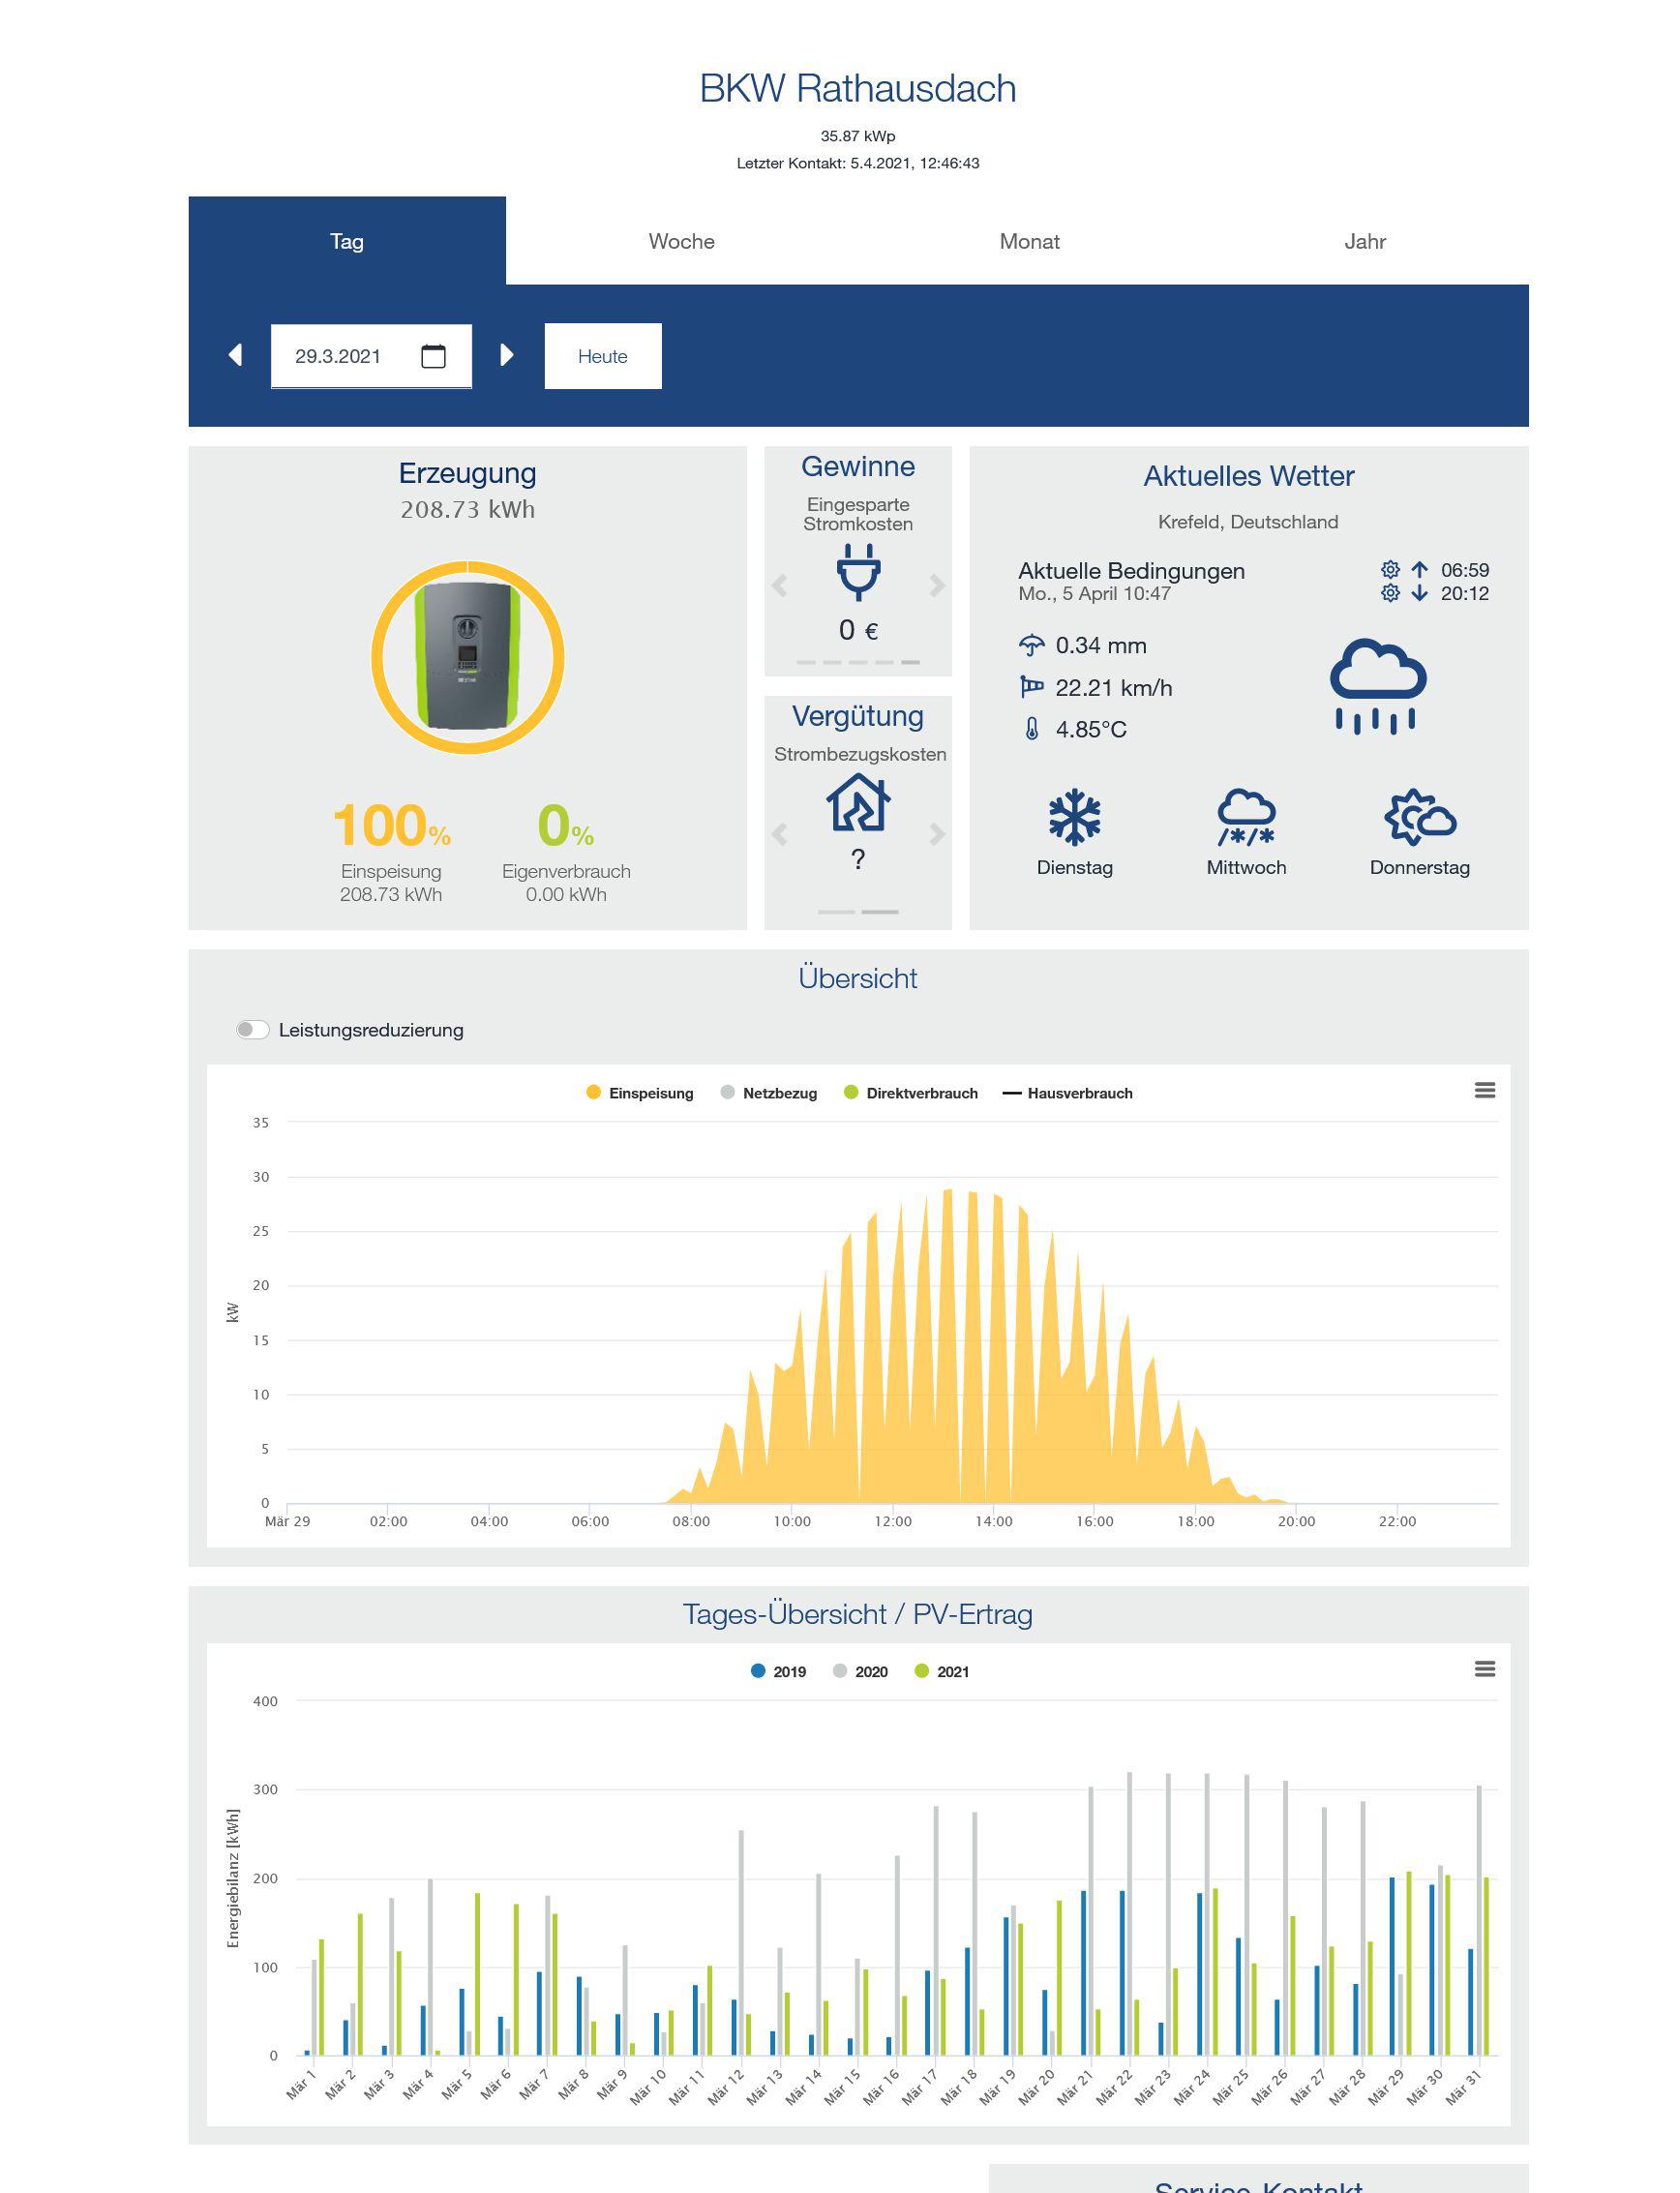The height and width of the screenshot is (2193, 1680).
Task: Select the Donnerstag partly cloudy forecast icon
Action: click(x=1420, y=817)
